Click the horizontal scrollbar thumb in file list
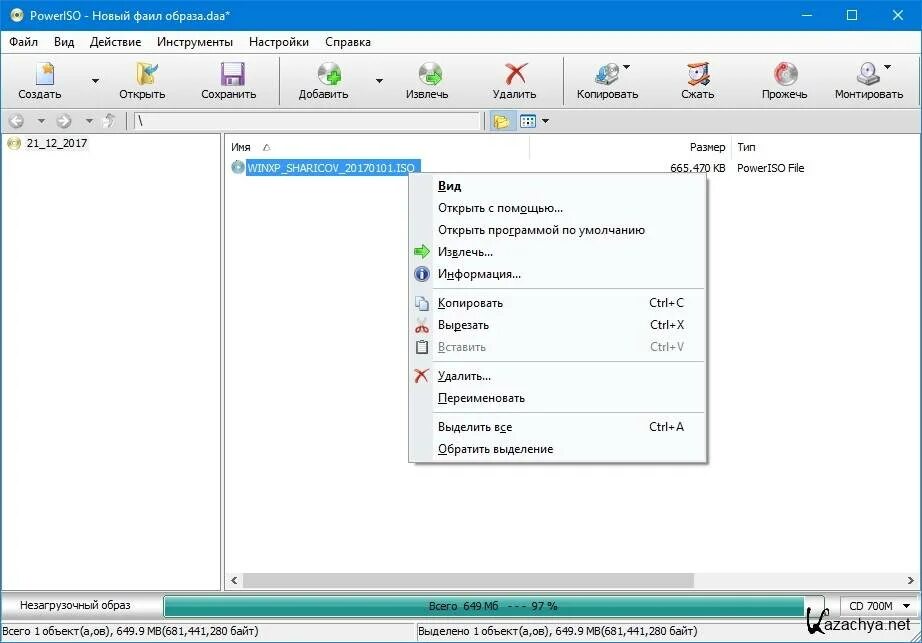This screenshot has width=922, height=643. click(469, 581)
